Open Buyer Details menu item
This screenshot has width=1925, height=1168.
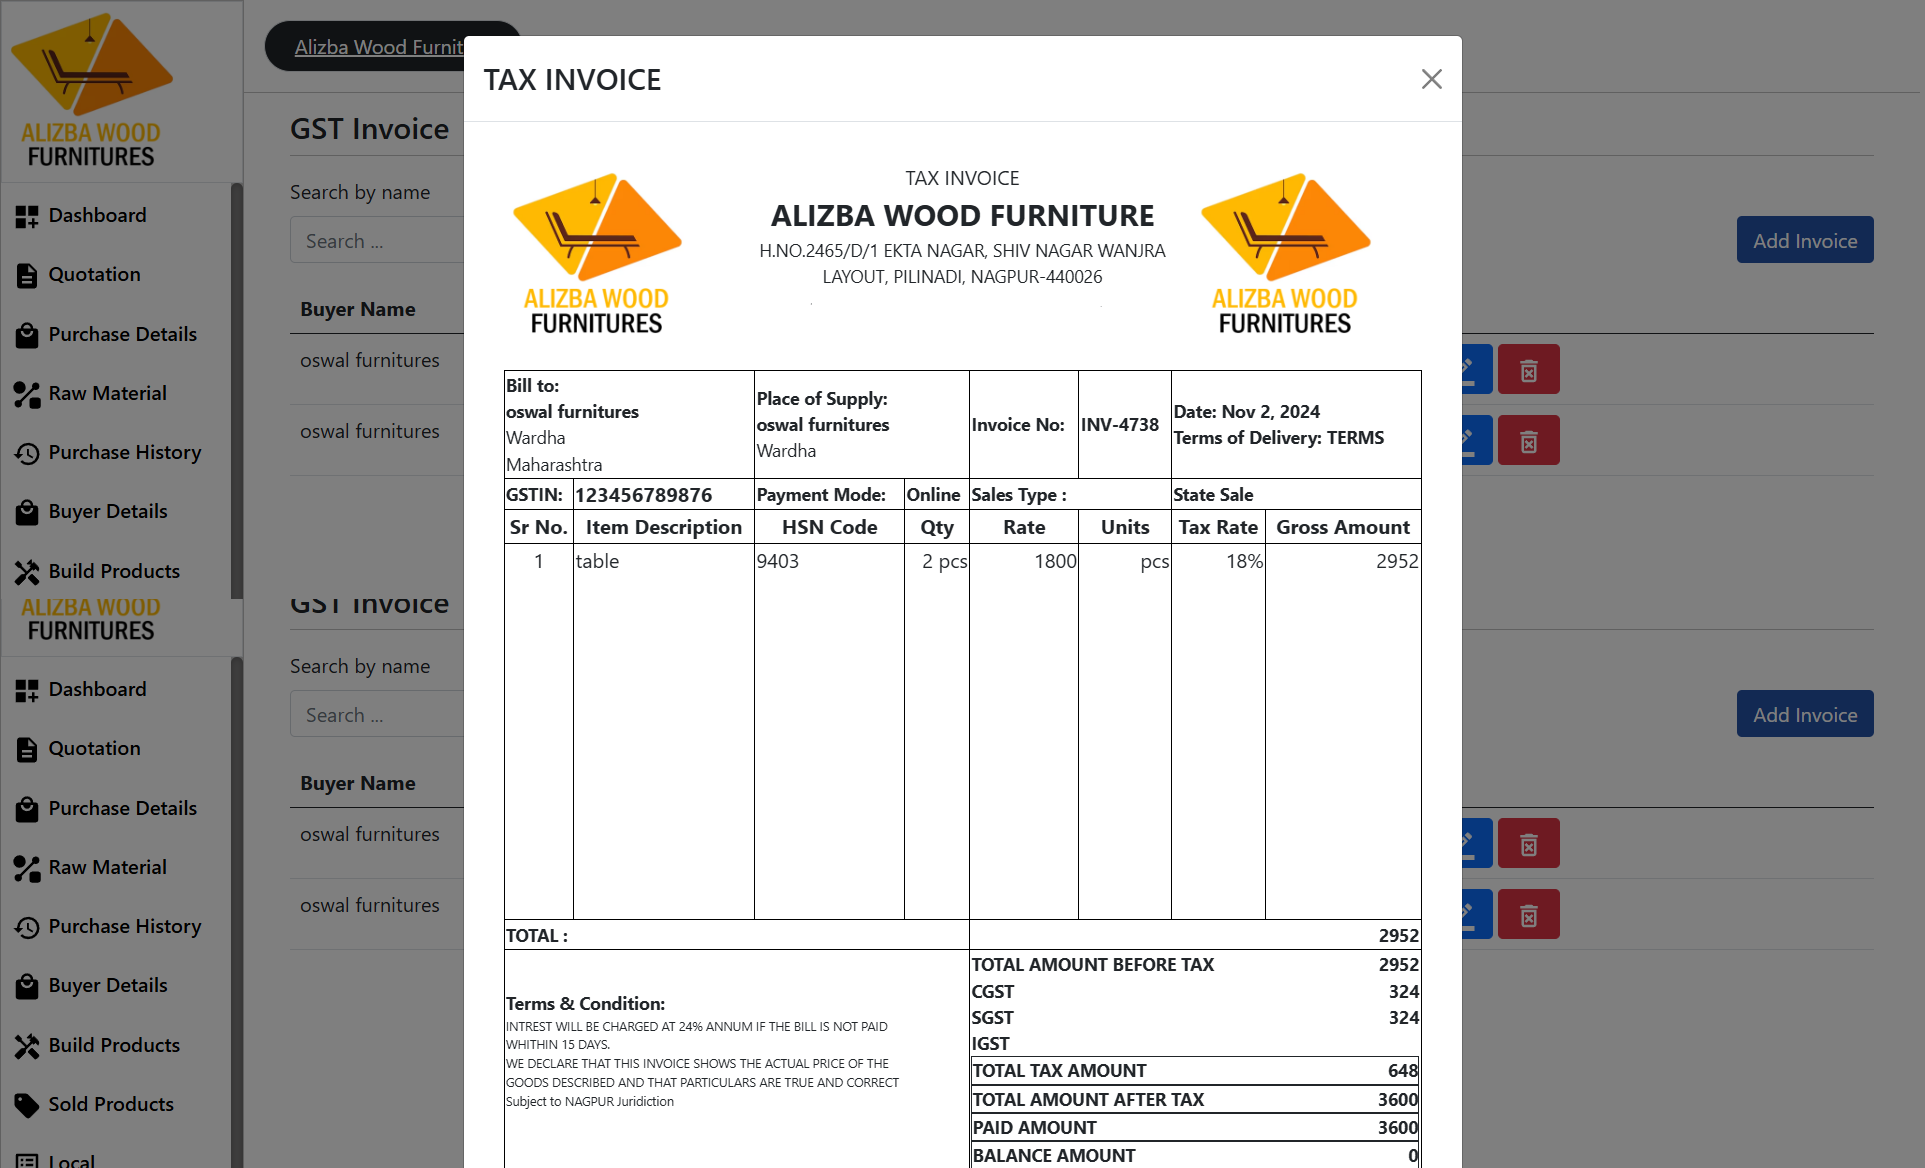tap(108, 511)
